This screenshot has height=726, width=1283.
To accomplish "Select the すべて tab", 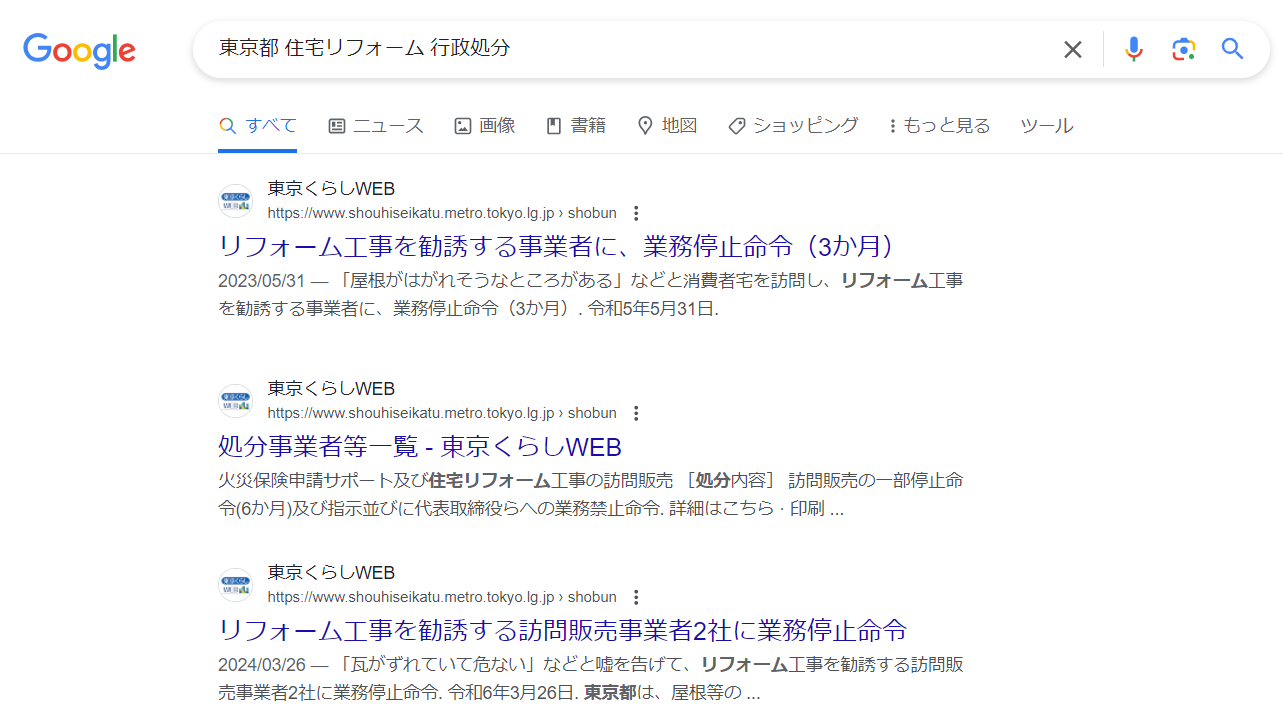I will pyautogui.click(x=258, y=126).
